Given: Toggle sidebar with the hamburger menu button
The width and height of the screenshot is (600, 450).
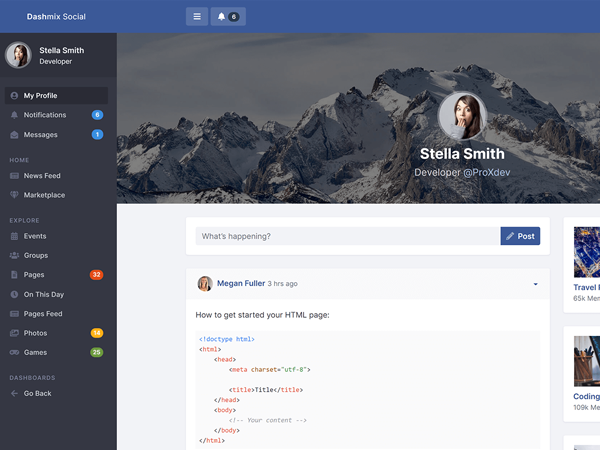Looking at the screenshot, I should click(x=197, y=16).
